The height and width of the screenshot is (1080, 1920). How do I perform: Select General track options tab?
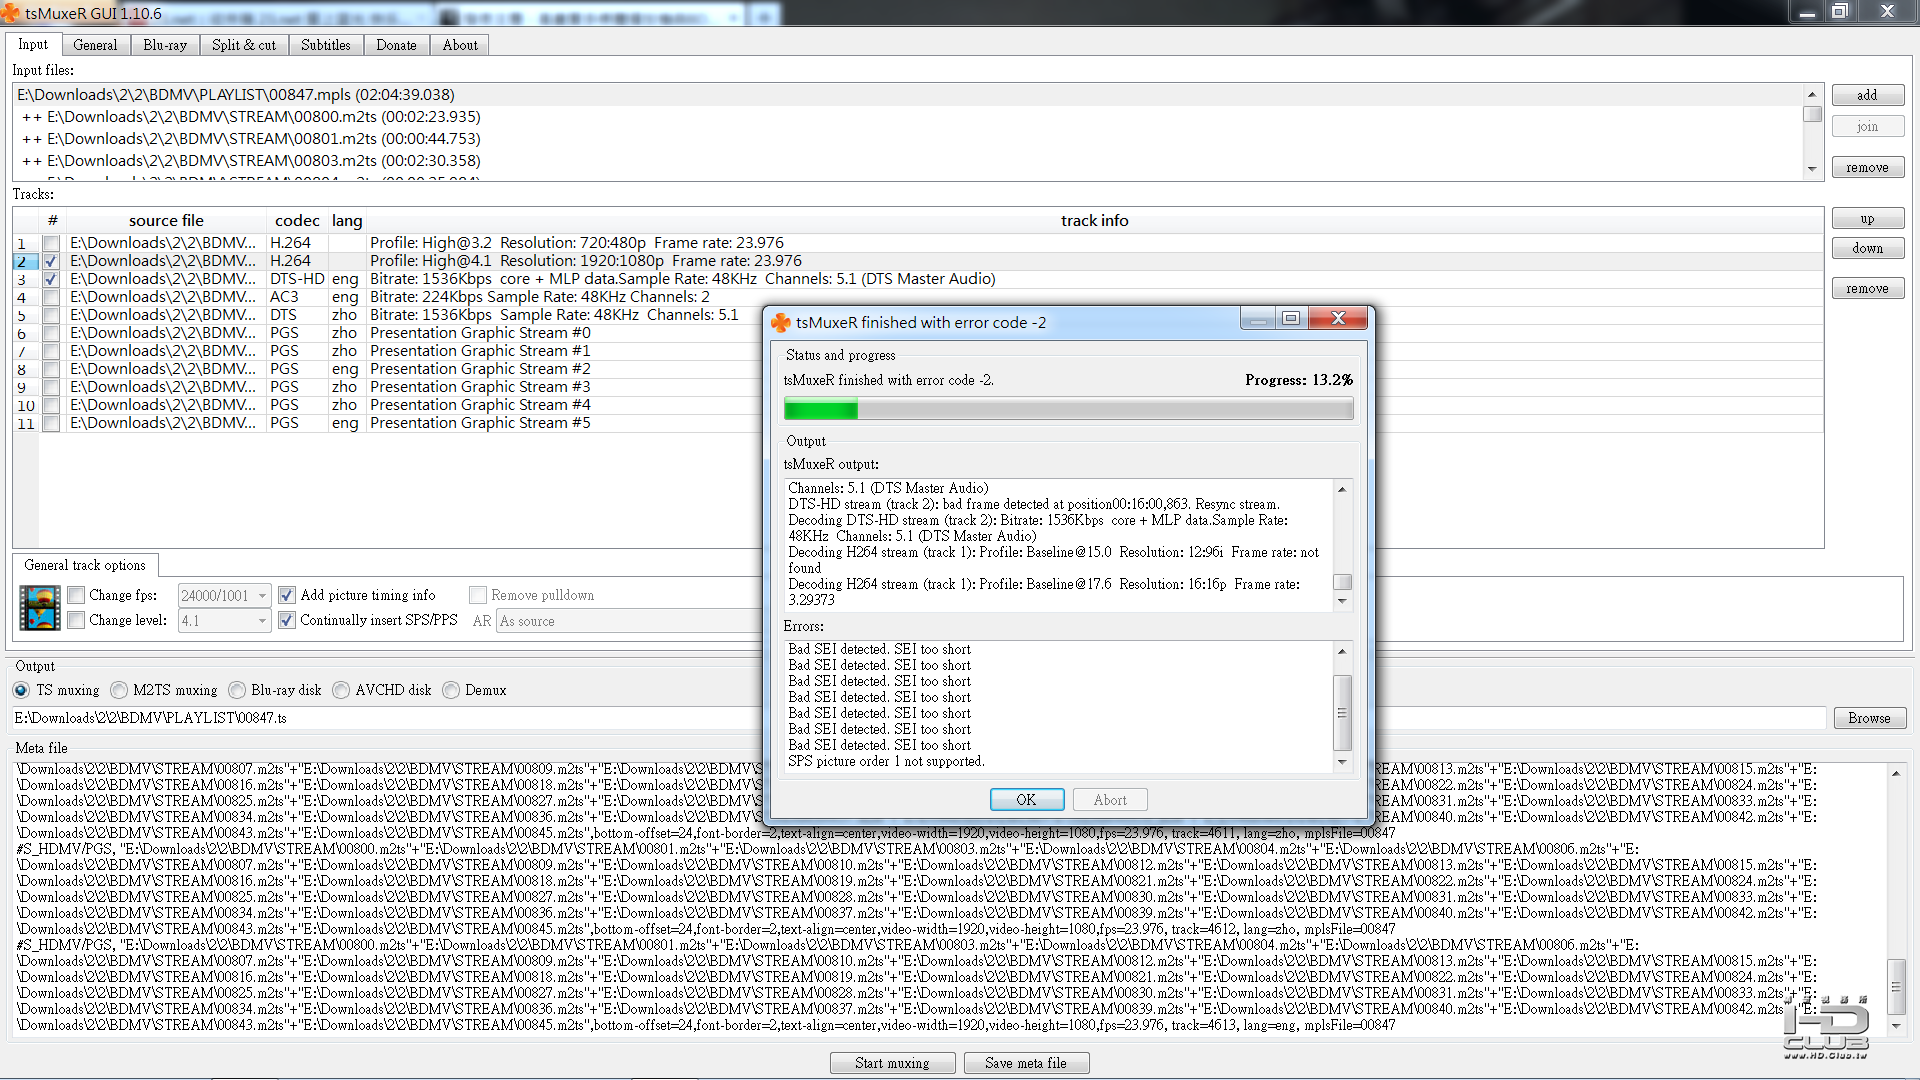coord(85,565)
